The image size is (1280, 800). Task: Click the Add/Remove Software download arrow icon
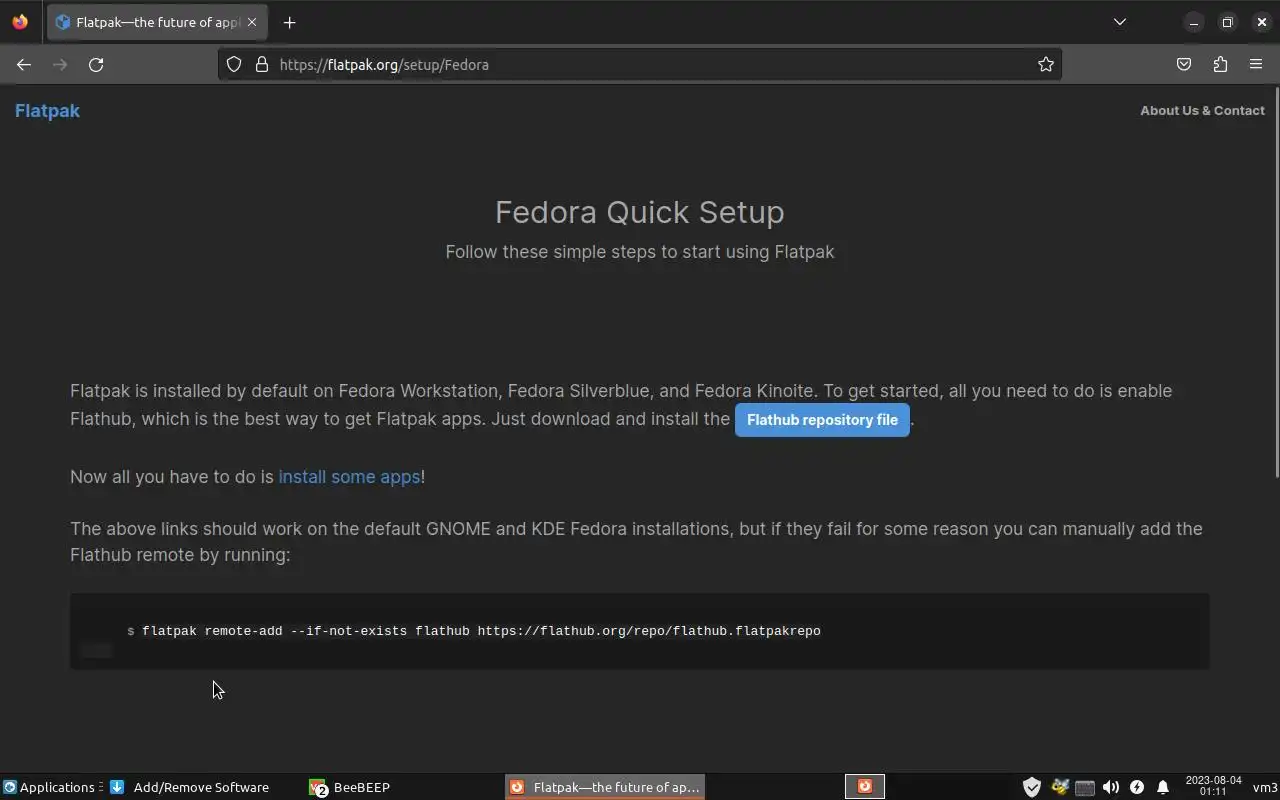point(117,787)
